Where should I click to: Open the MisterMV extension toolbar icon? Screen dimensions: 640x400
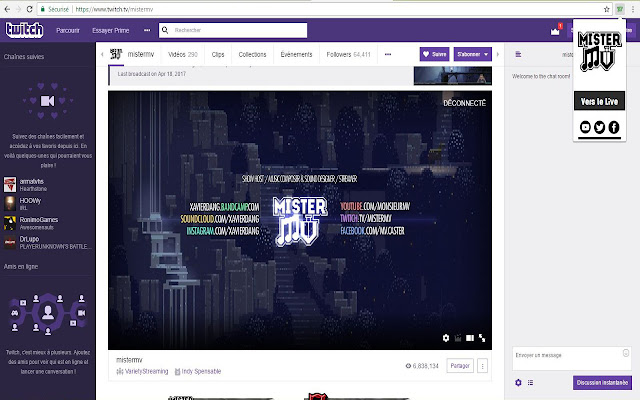(620, 9)
